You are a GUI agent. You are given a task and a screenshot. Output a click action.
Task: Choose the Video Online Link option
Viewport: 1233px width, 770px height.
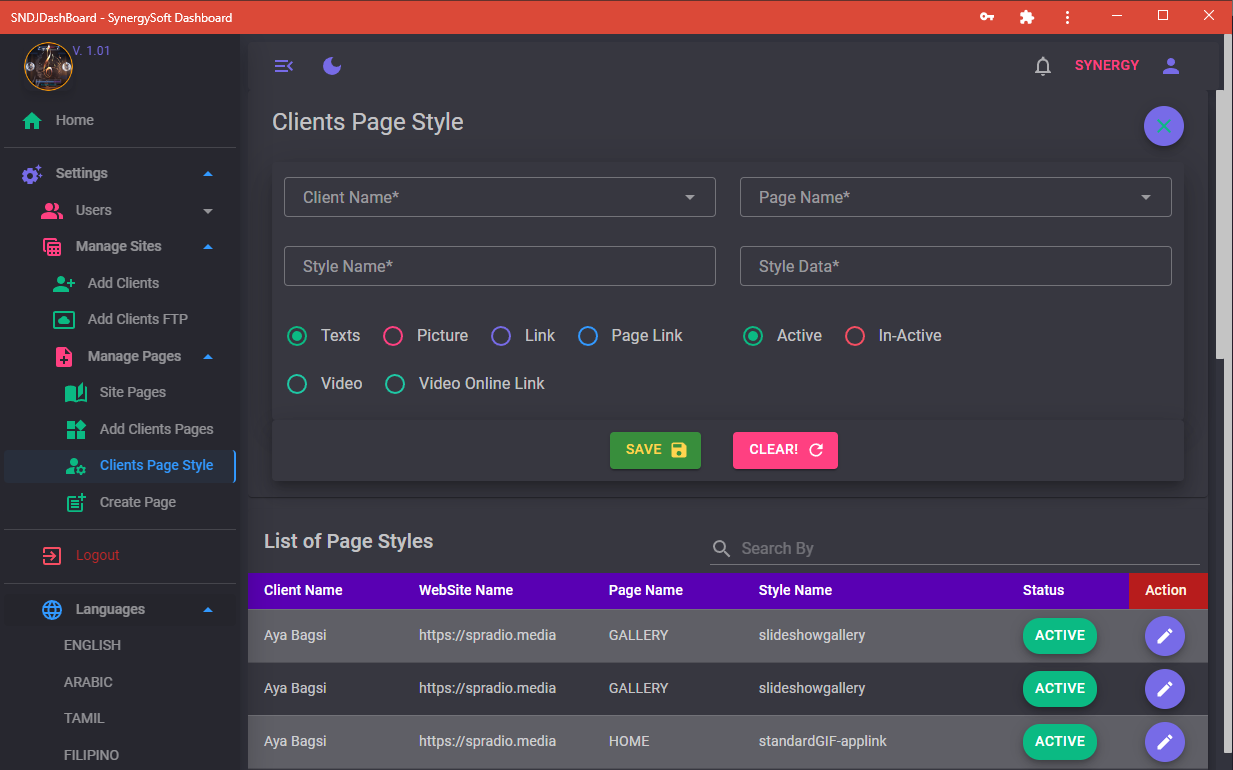(x=395, y=384)
